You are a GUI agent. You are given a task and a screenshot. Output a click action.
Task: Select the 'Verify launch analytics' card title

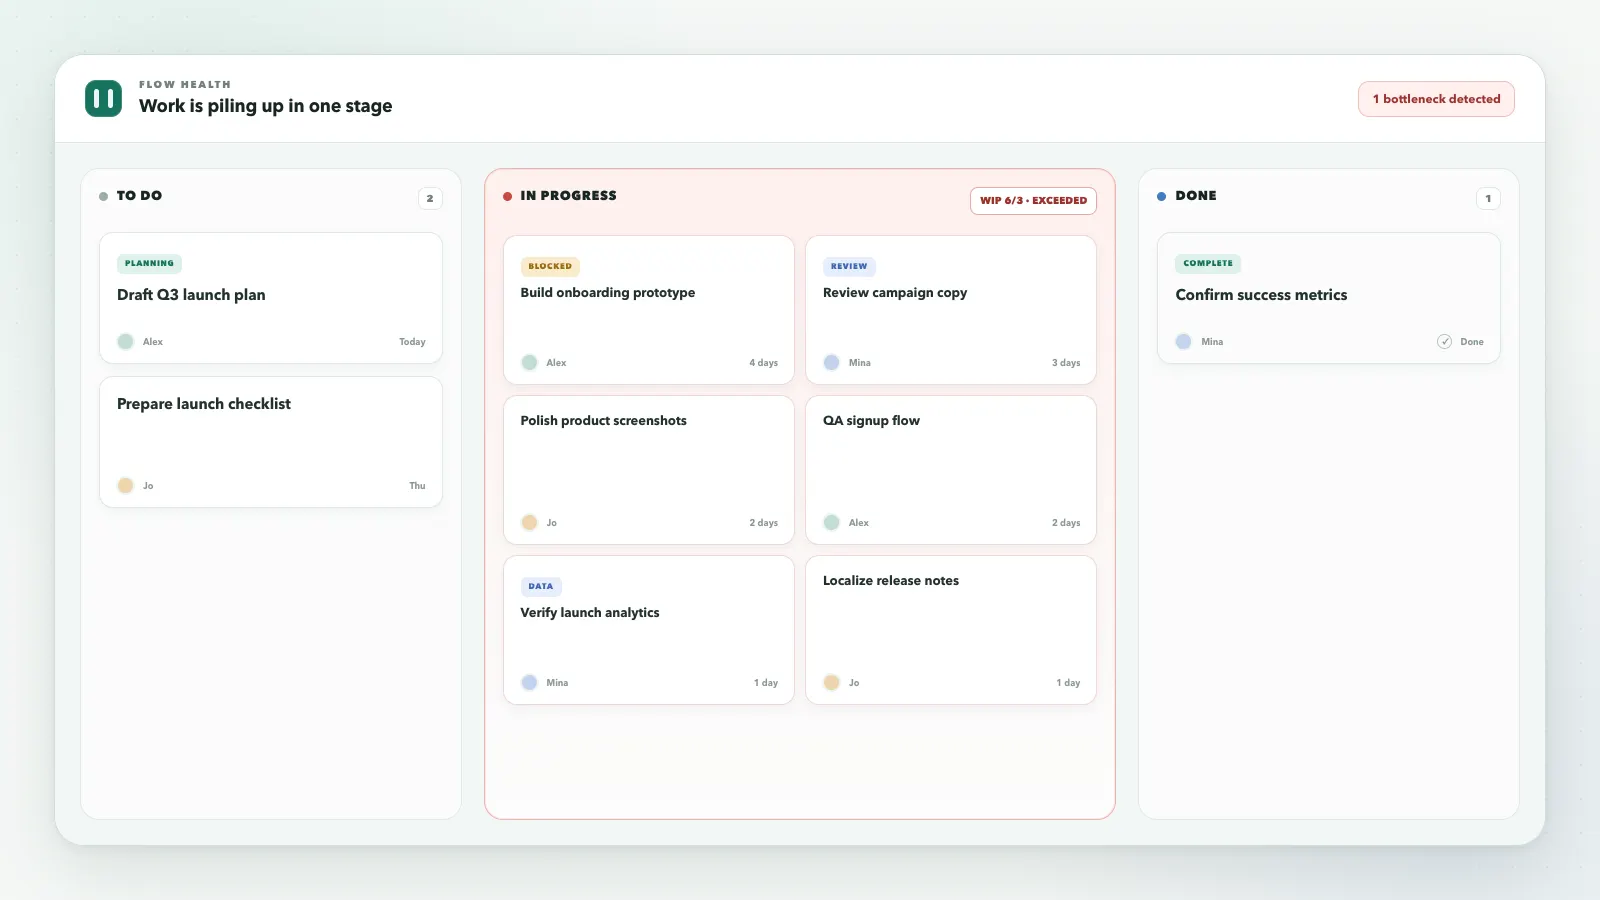point(590,613)
